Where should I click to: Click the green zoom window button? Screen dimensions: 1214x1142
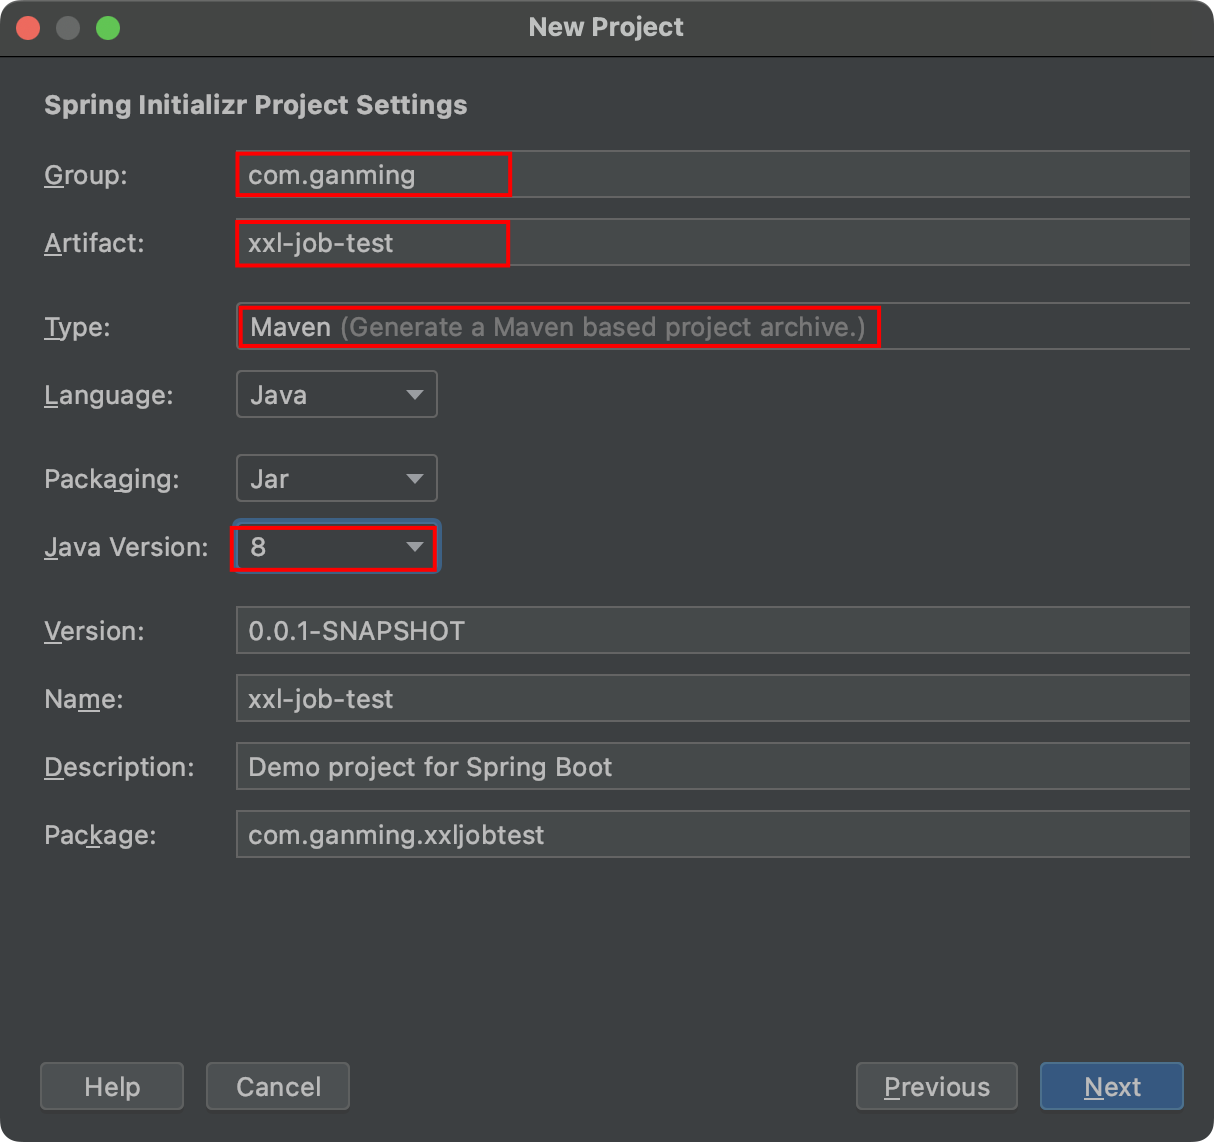(x=108, y=28)
